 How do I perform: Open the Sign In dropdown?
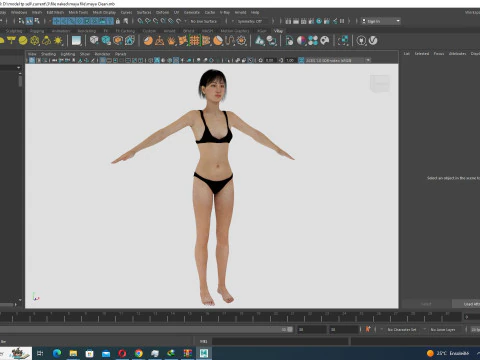tap(380, 21)
